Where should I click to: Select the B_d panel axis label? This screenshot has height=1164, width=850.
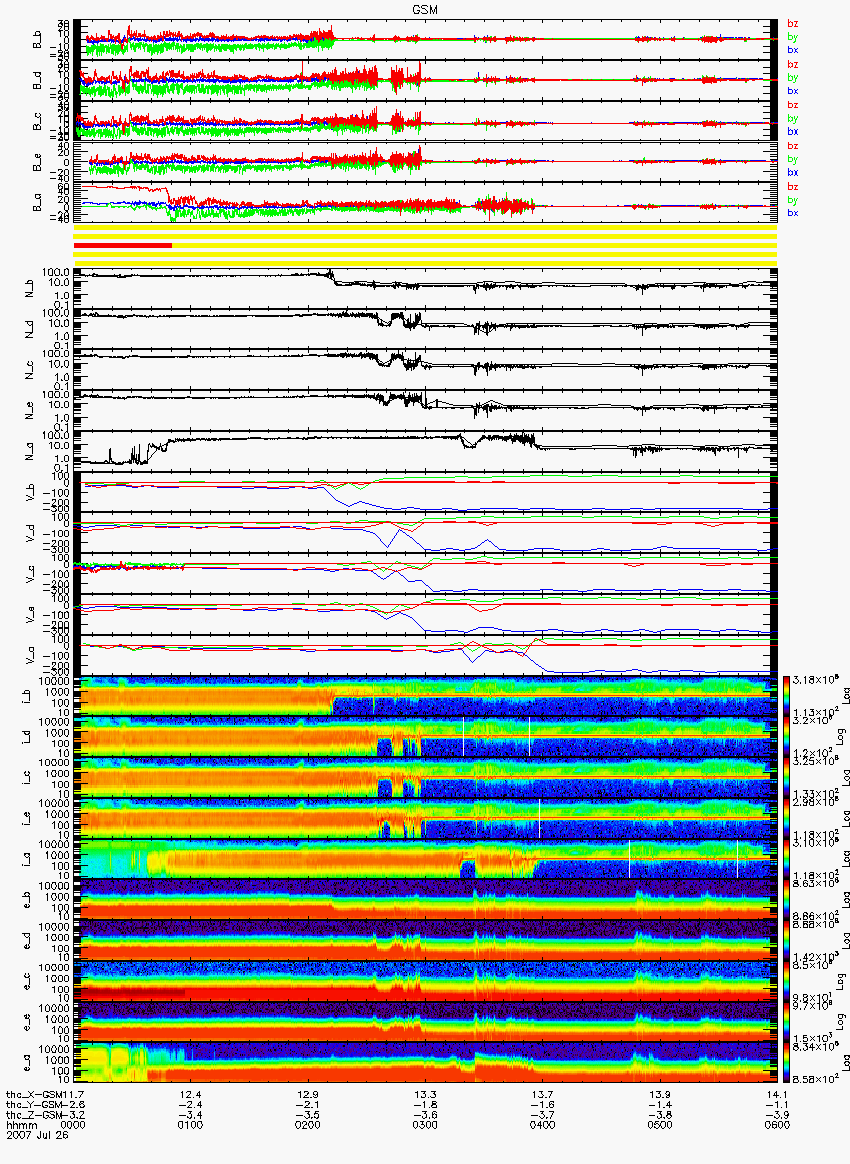click(37, 79)
